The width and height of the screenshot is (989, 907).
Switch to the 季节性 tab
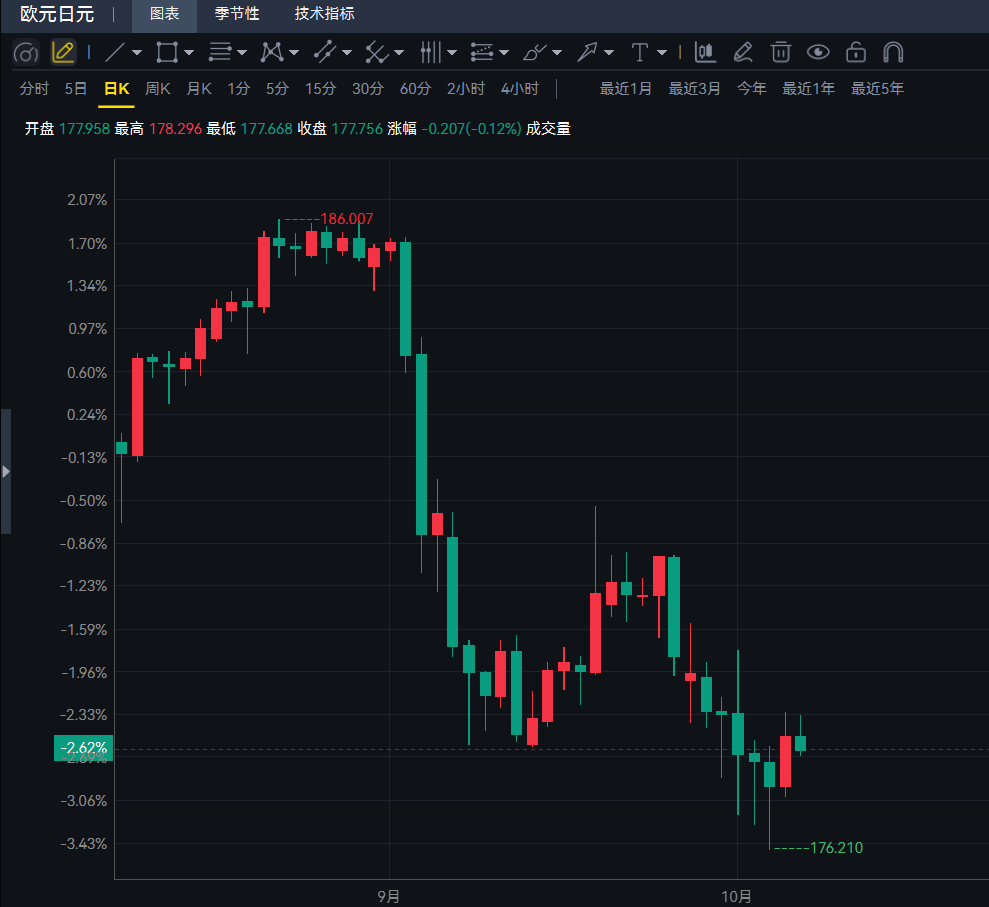237,14
